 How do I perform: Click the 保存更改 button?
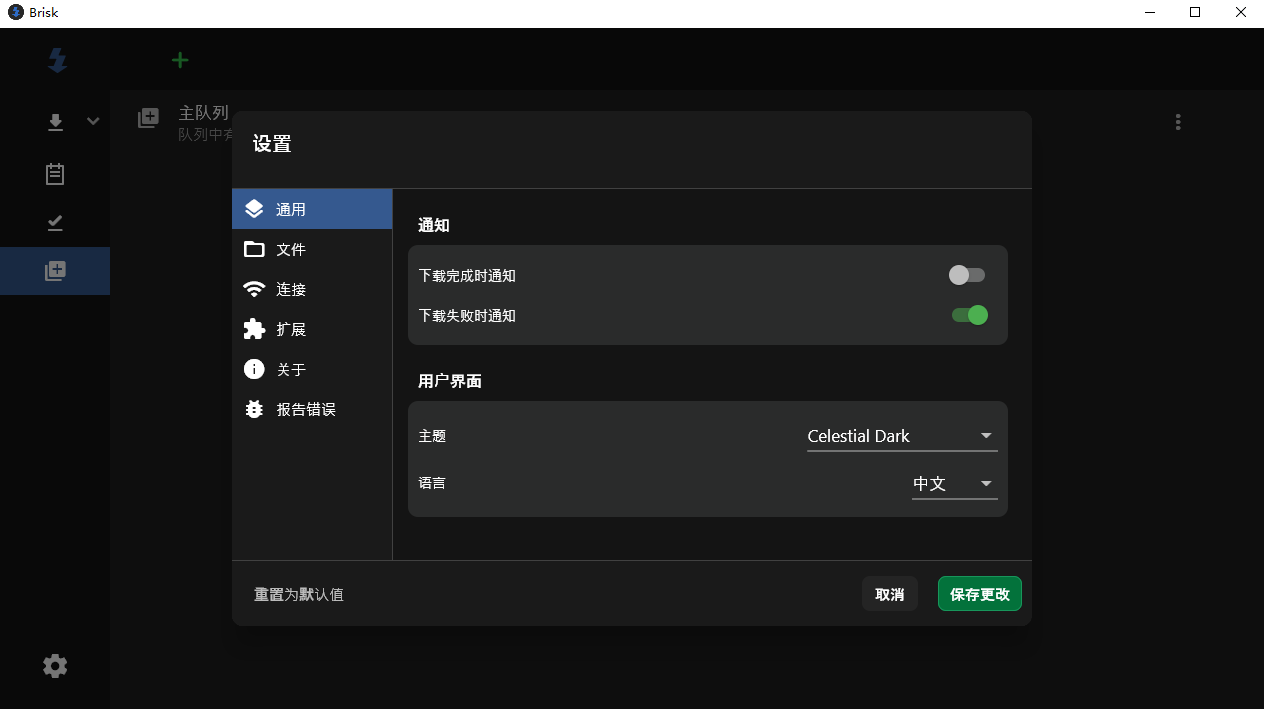979,594
